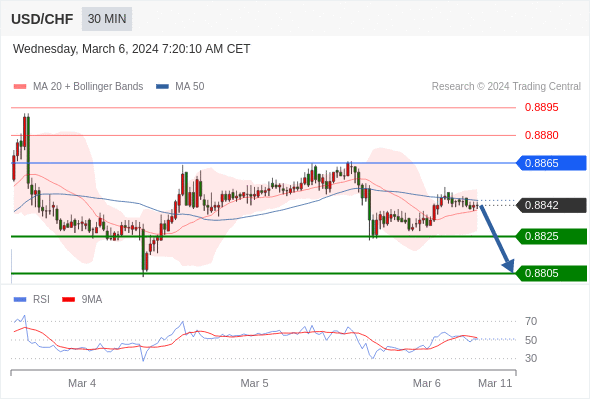590x400 pixels.
Task: Click the Mar 6 date axis label
Action: point(427,383)
